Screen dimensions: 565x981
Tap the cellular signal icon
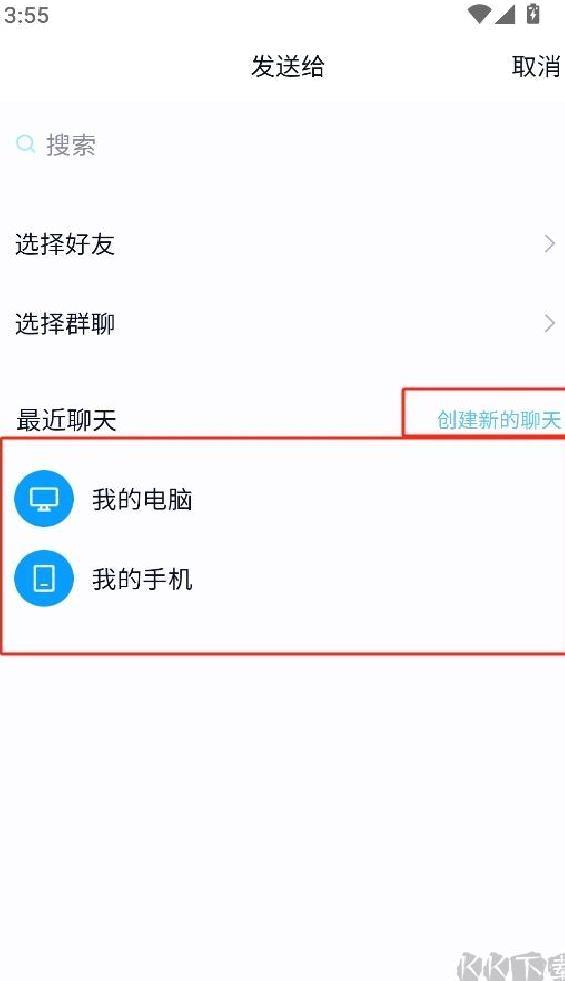505,14
